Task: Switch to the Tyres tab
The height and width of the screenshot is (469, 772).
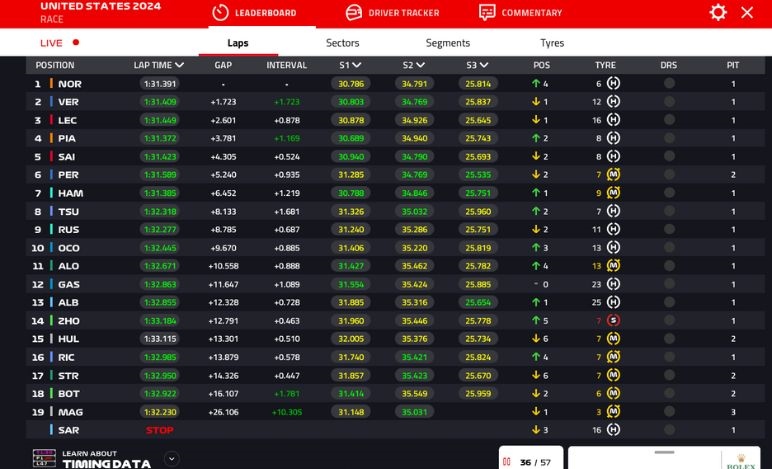Action: (x=552, y=43)
